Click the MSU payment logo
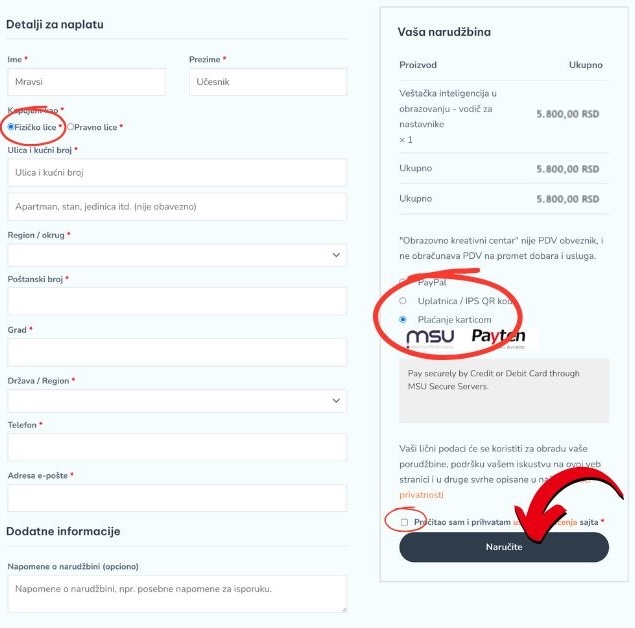This screenshot has height=628, width=635. (x=431, y=336)
